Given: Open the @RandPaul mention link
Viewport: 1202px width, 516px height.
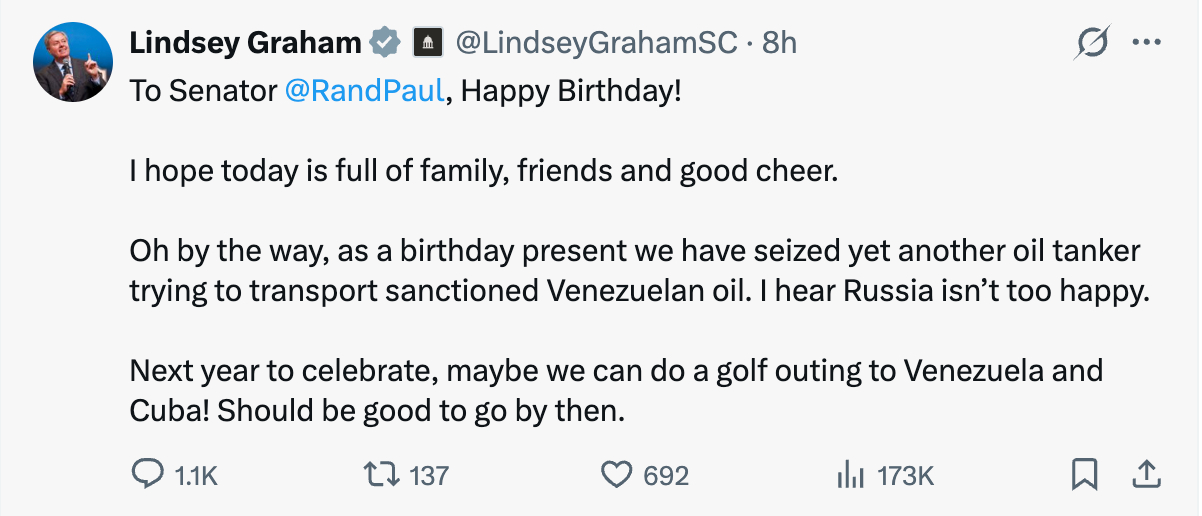Looking at the screenshot, I should click(x=364, y=90).
